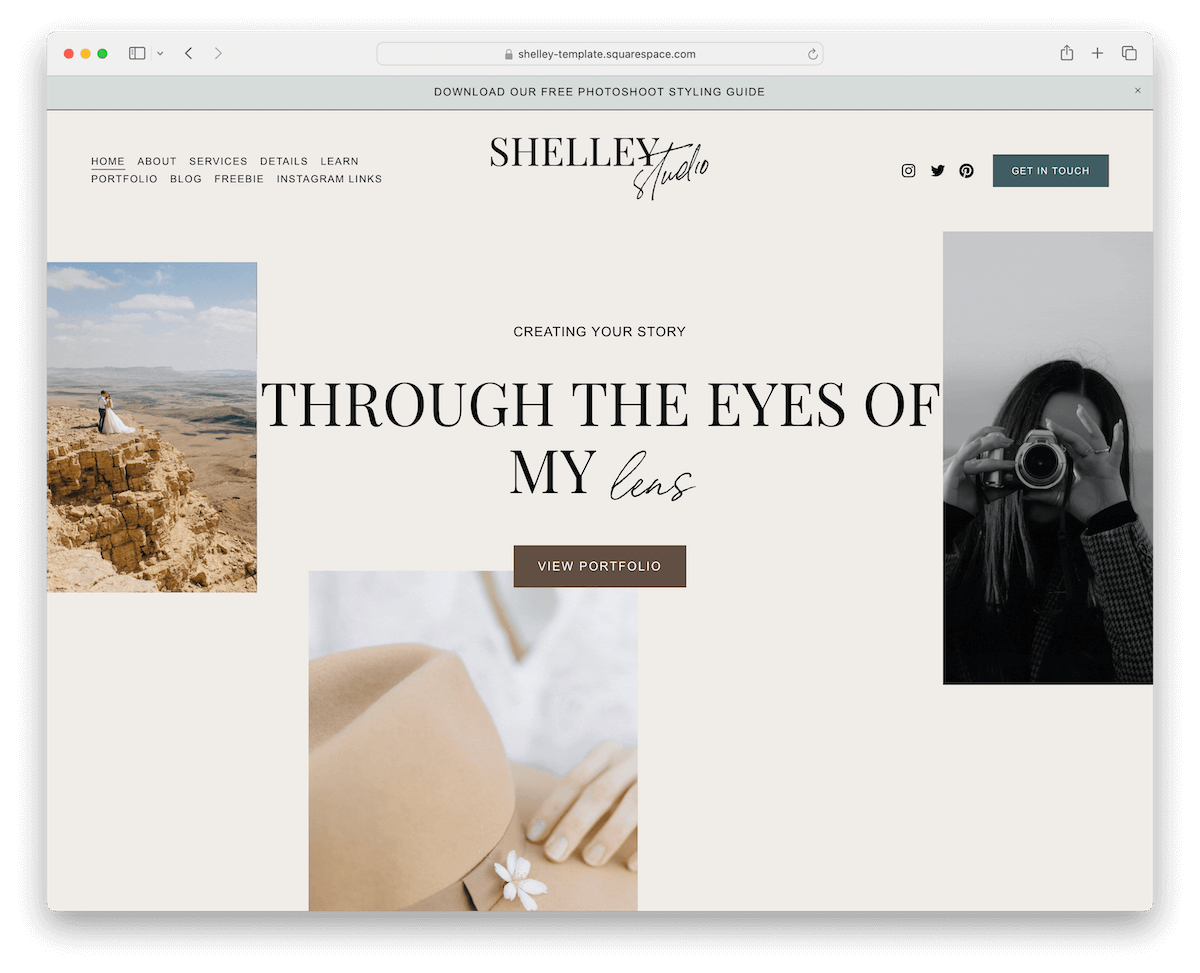Reload the page with refresh icon
1200x973 pixels.
click(812, 54)
